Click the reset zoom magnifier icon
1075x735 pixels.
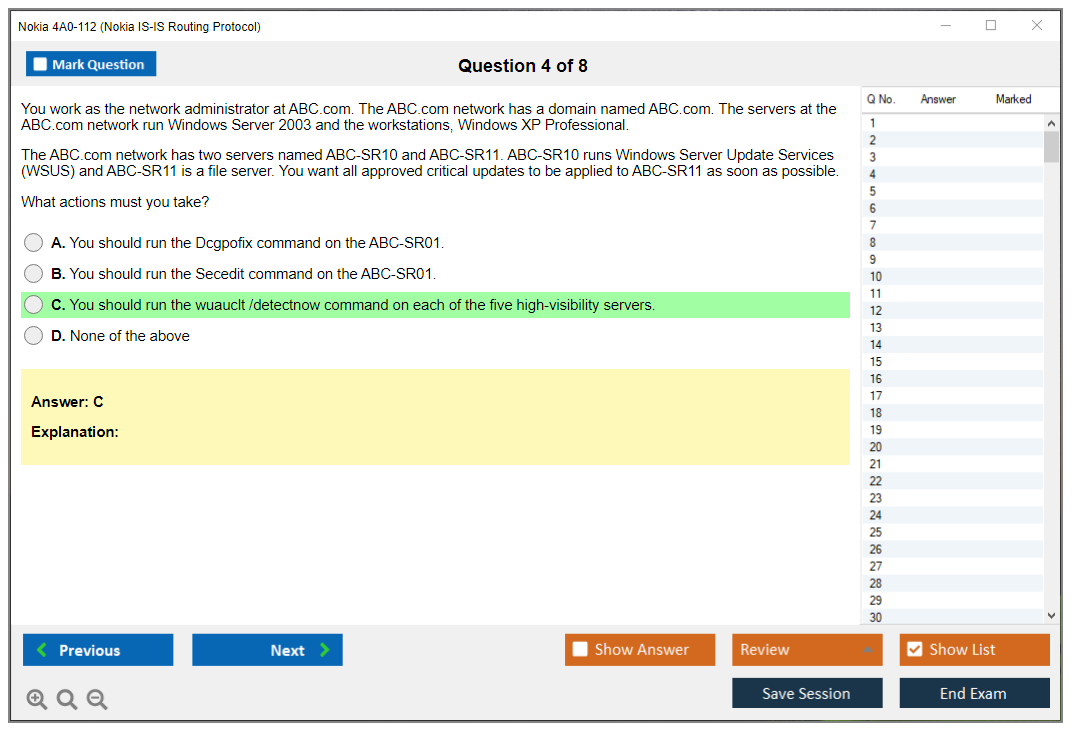tap(67, 700)
